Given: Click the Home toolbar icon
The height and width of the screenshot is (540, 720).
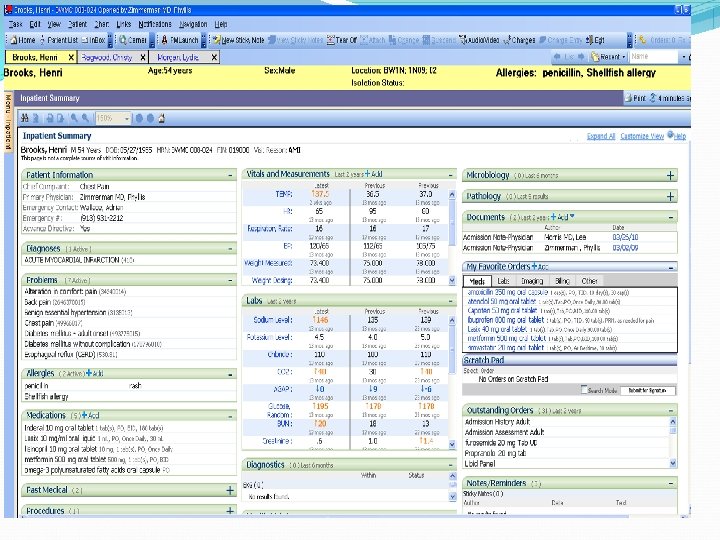Looking at the screenshot, I should point(23,40).
